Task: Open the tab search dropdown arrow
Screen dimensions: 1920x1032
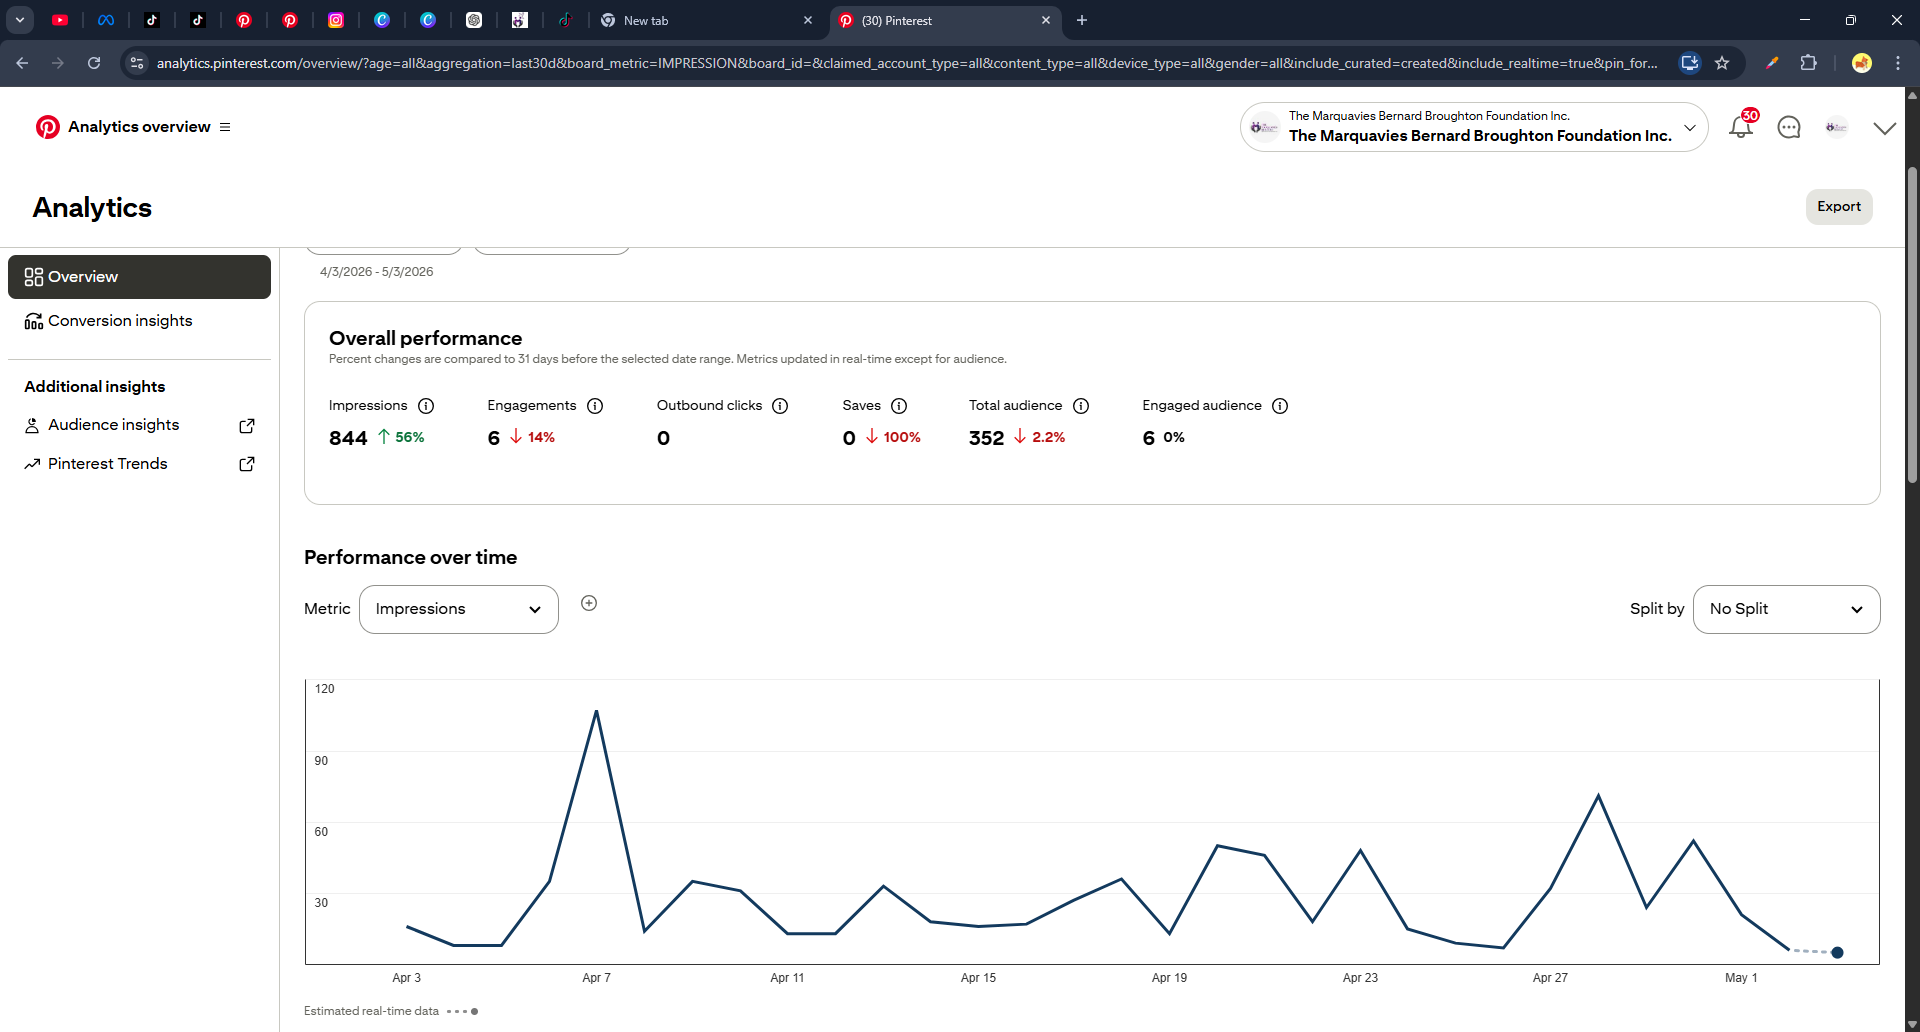Action: pyautogui.click(x=19, y=20)
